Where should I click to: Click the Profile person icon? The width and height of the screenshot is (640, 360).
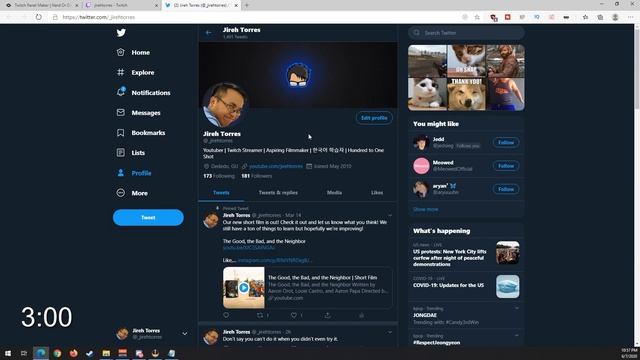click(x=120, y=173)
